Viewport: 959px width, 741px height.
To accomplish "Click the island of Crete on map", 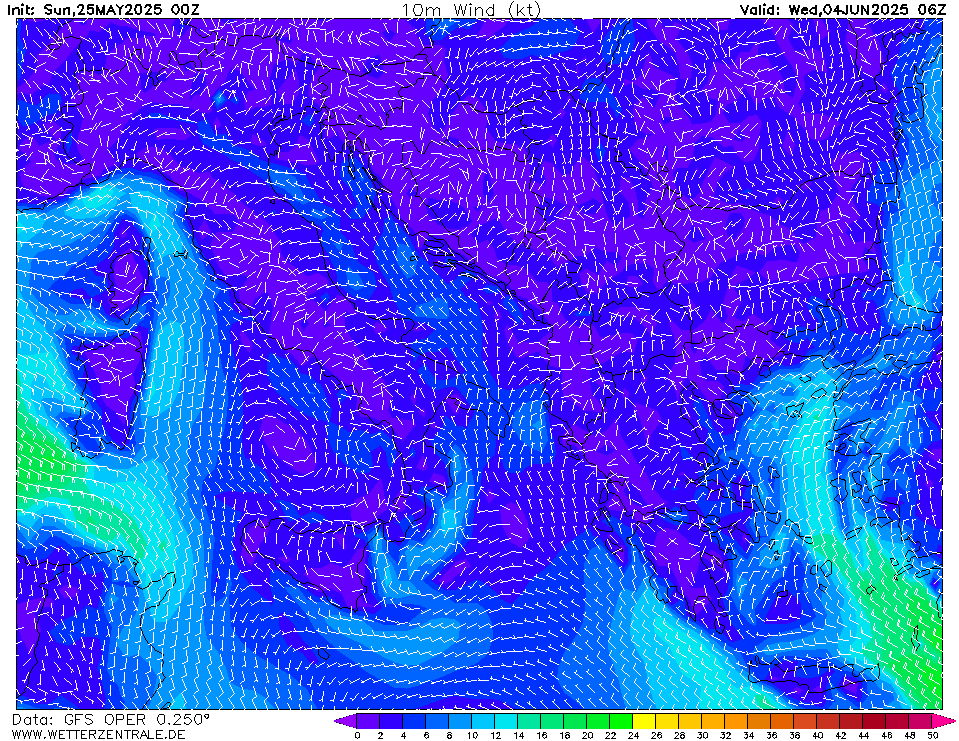I will (813, 676).
